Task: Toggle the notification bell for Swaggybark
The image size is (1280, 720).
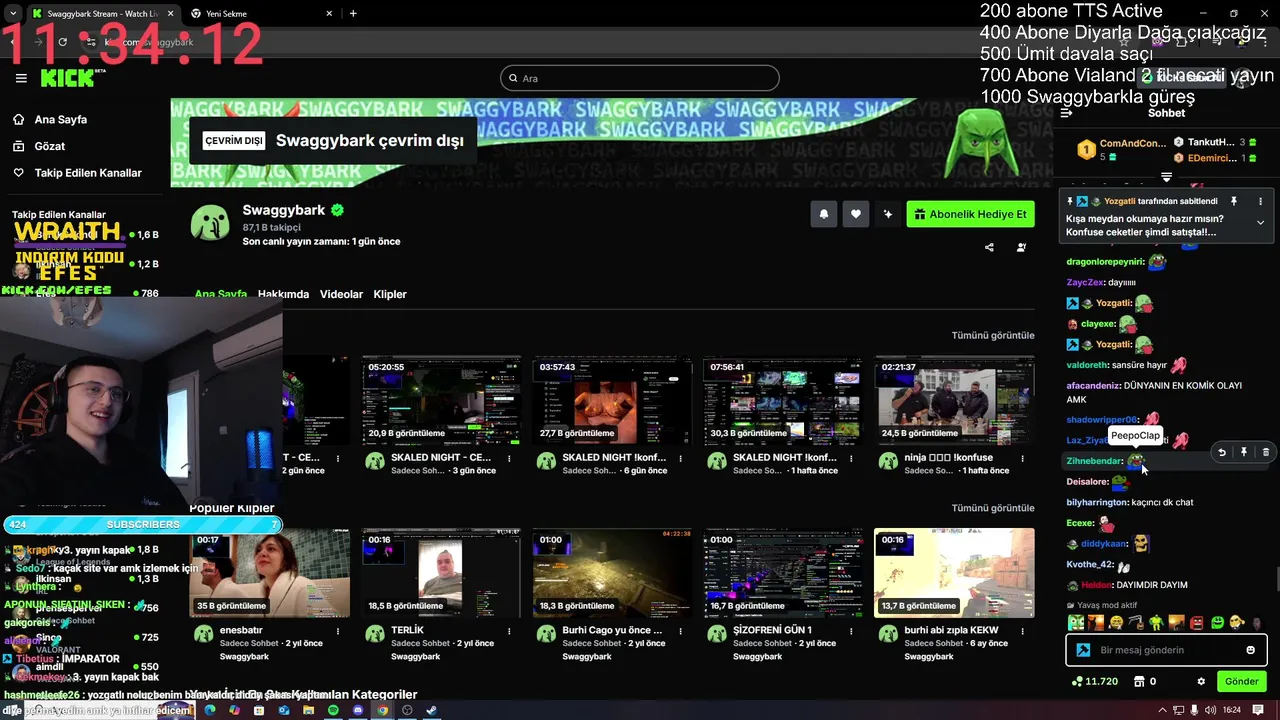Action: tap(824, 214)
